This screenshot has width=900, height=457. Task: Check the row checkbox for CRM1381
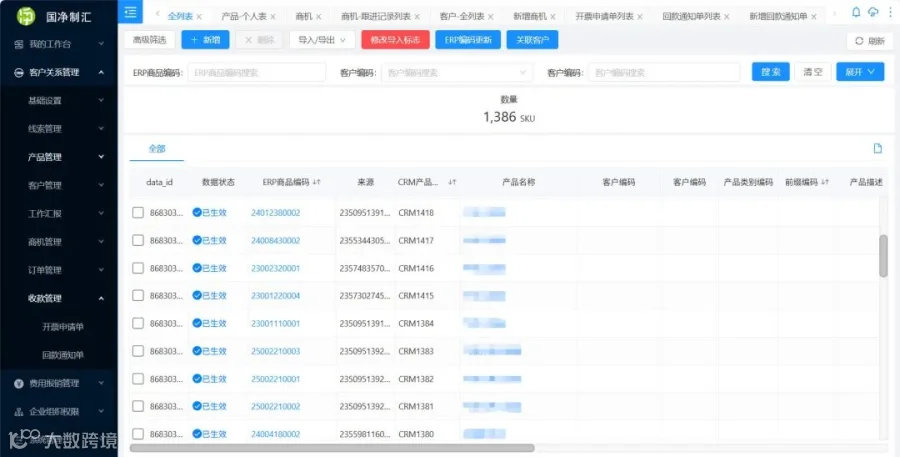click(138, 406)
